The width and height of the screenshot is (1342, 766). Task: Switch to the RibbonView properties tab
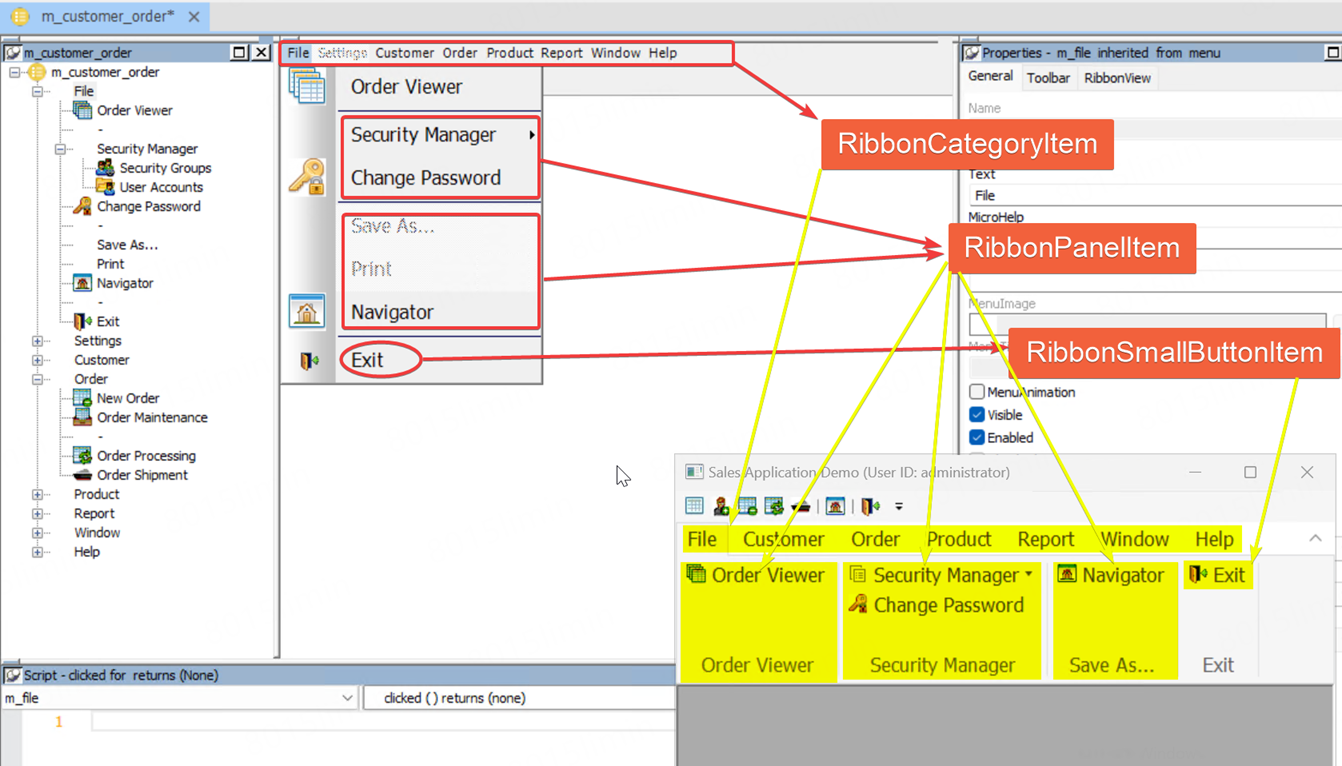point(1117,78)
